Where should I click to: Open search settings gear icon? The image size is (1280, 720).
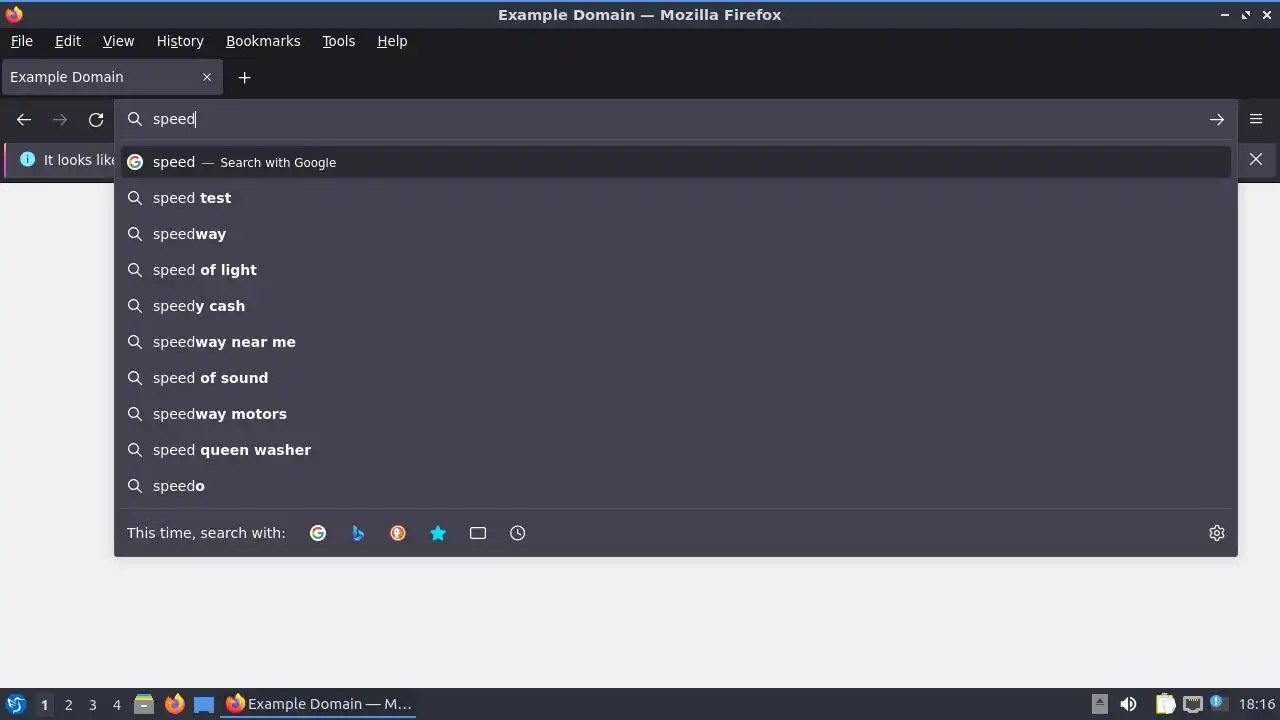coord(1217,533)
